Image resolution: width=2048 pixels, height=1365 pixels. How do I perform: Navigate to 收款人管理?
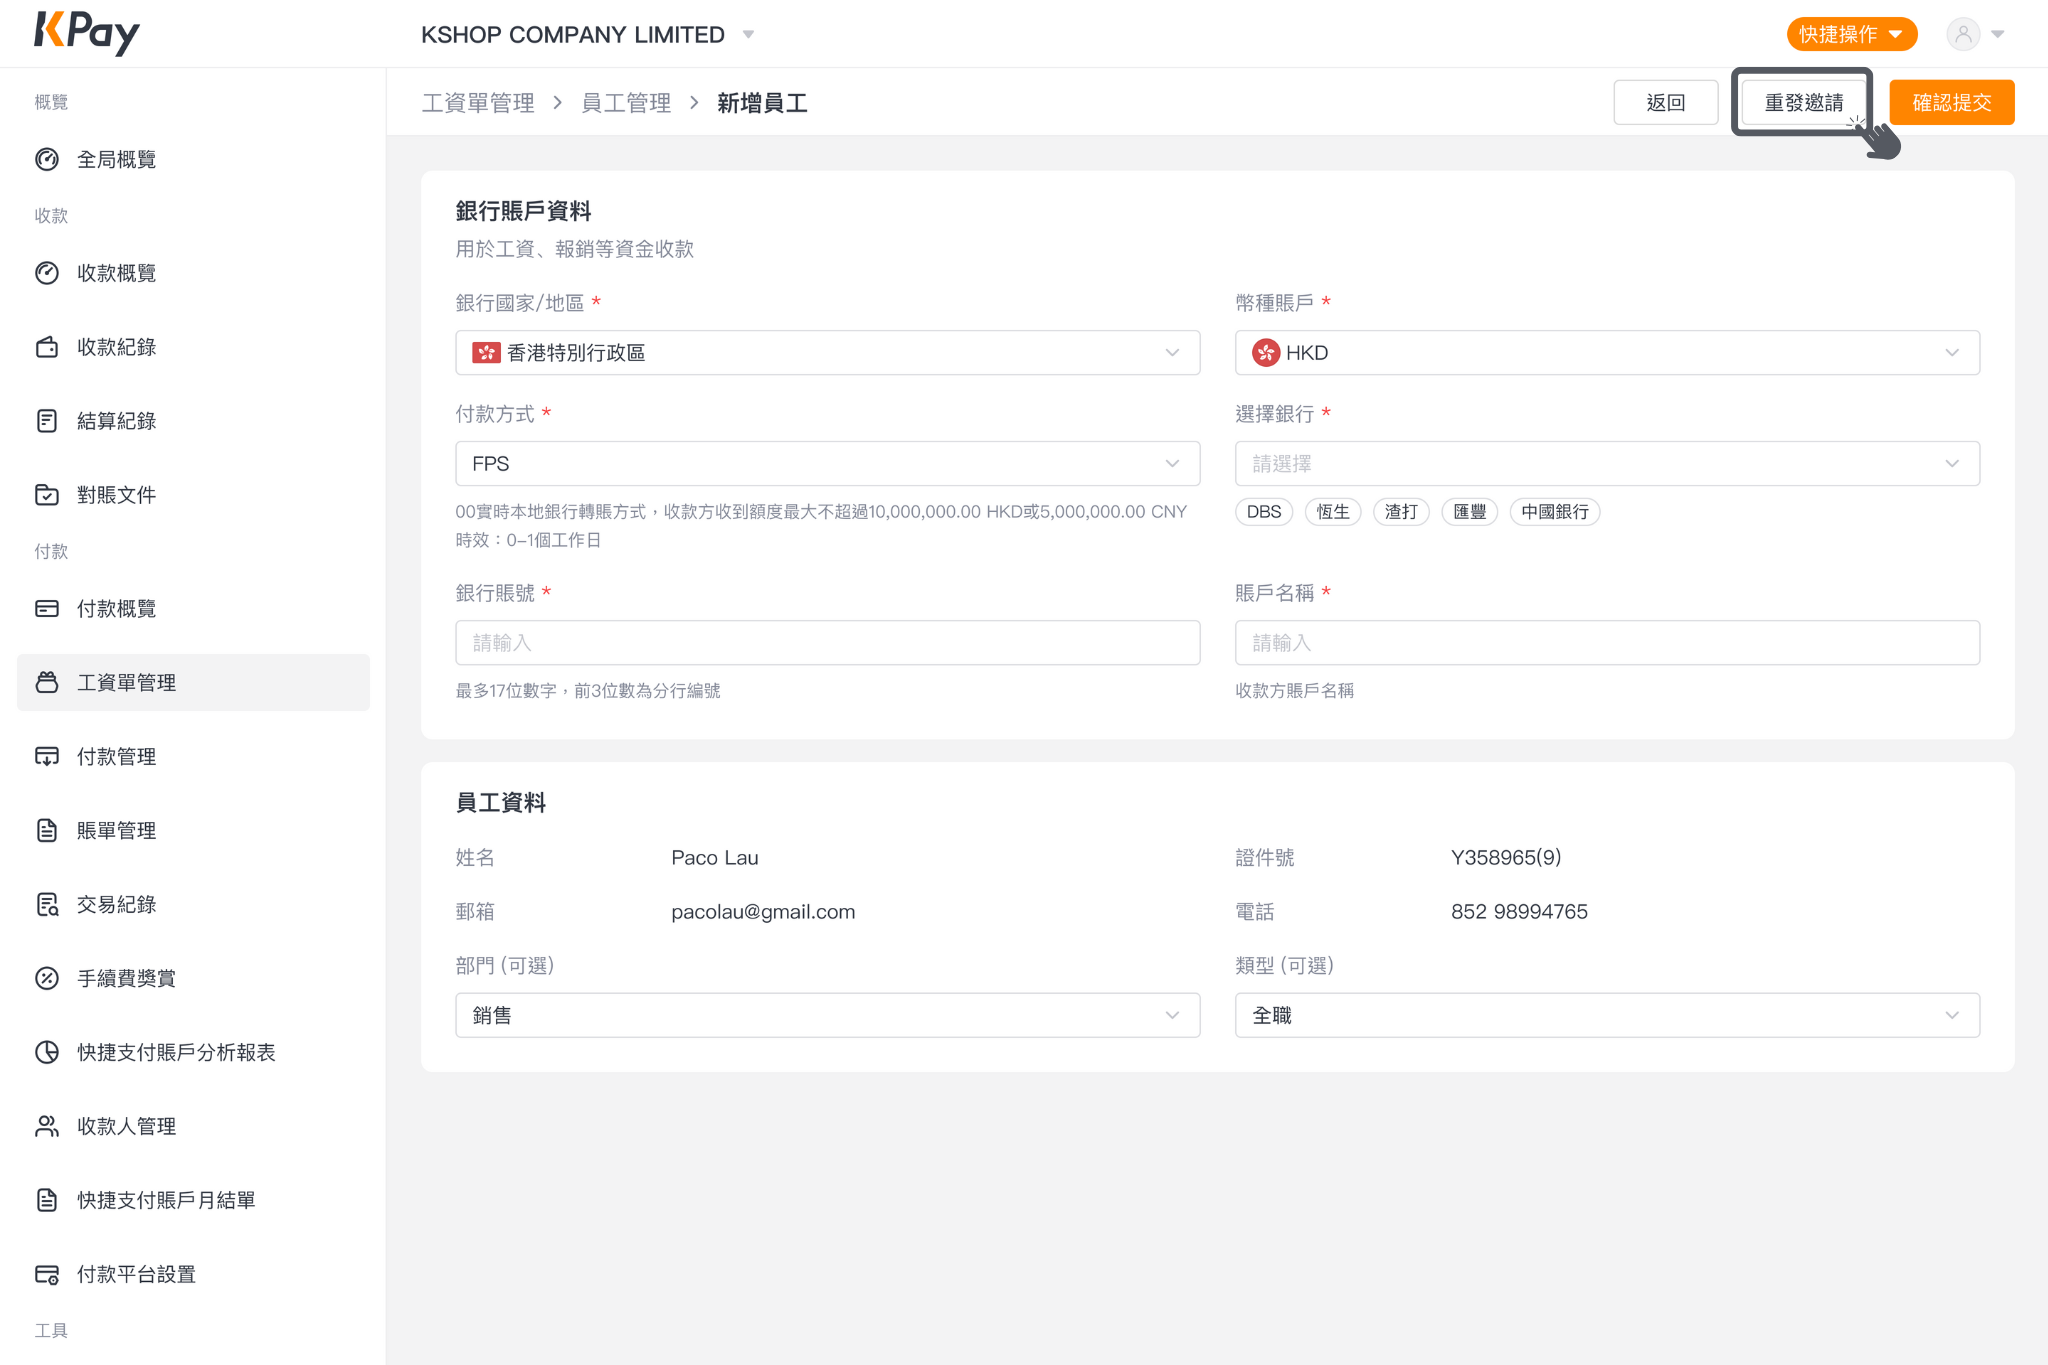tap(193, 1127)
